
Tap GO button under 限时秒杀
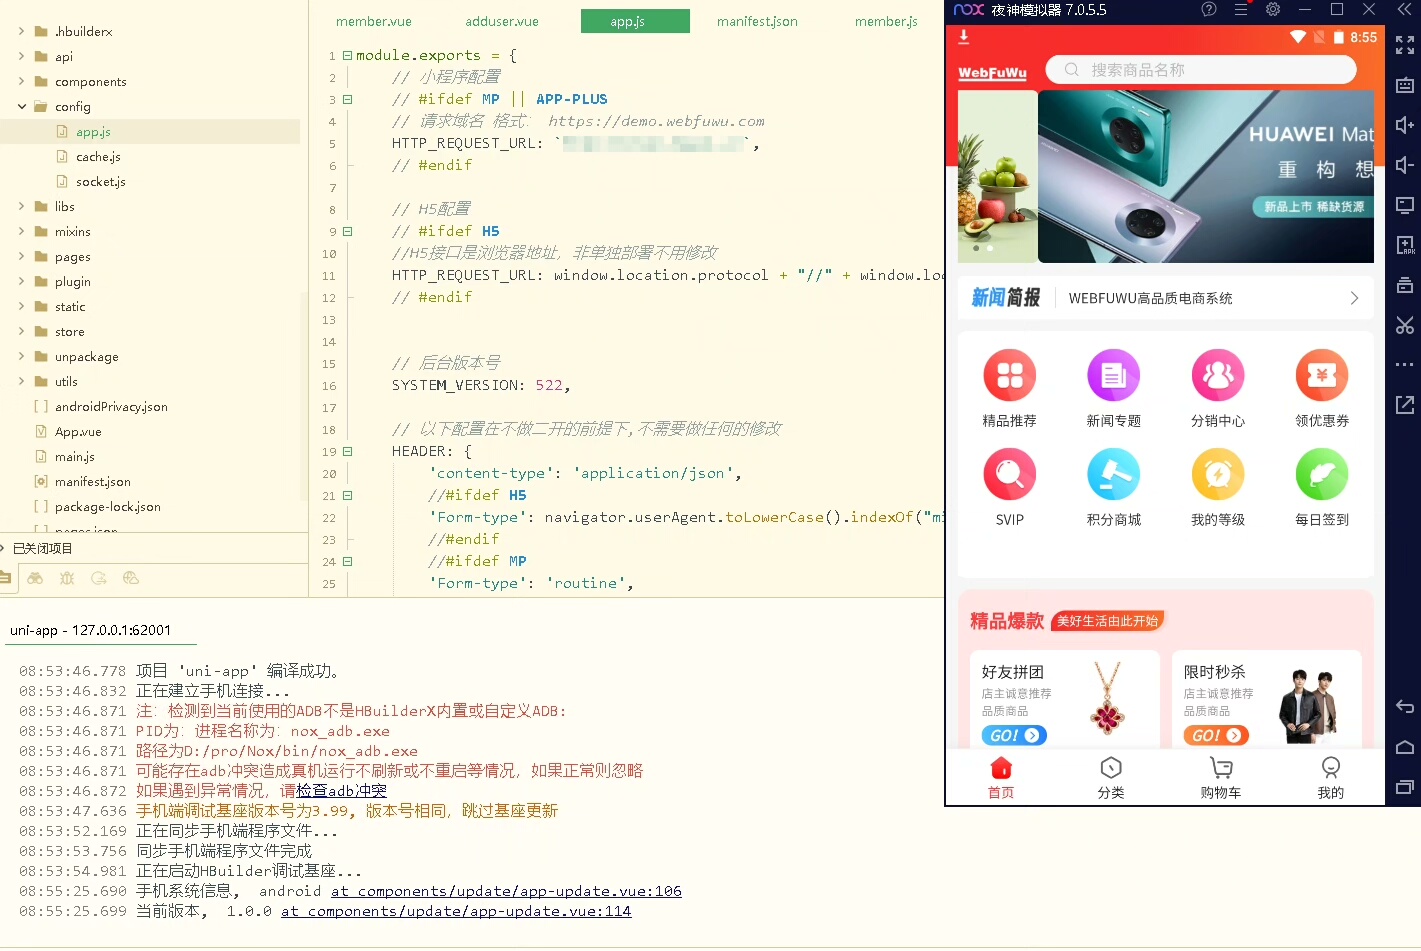pyautogui.click(x=1216, y=735)
